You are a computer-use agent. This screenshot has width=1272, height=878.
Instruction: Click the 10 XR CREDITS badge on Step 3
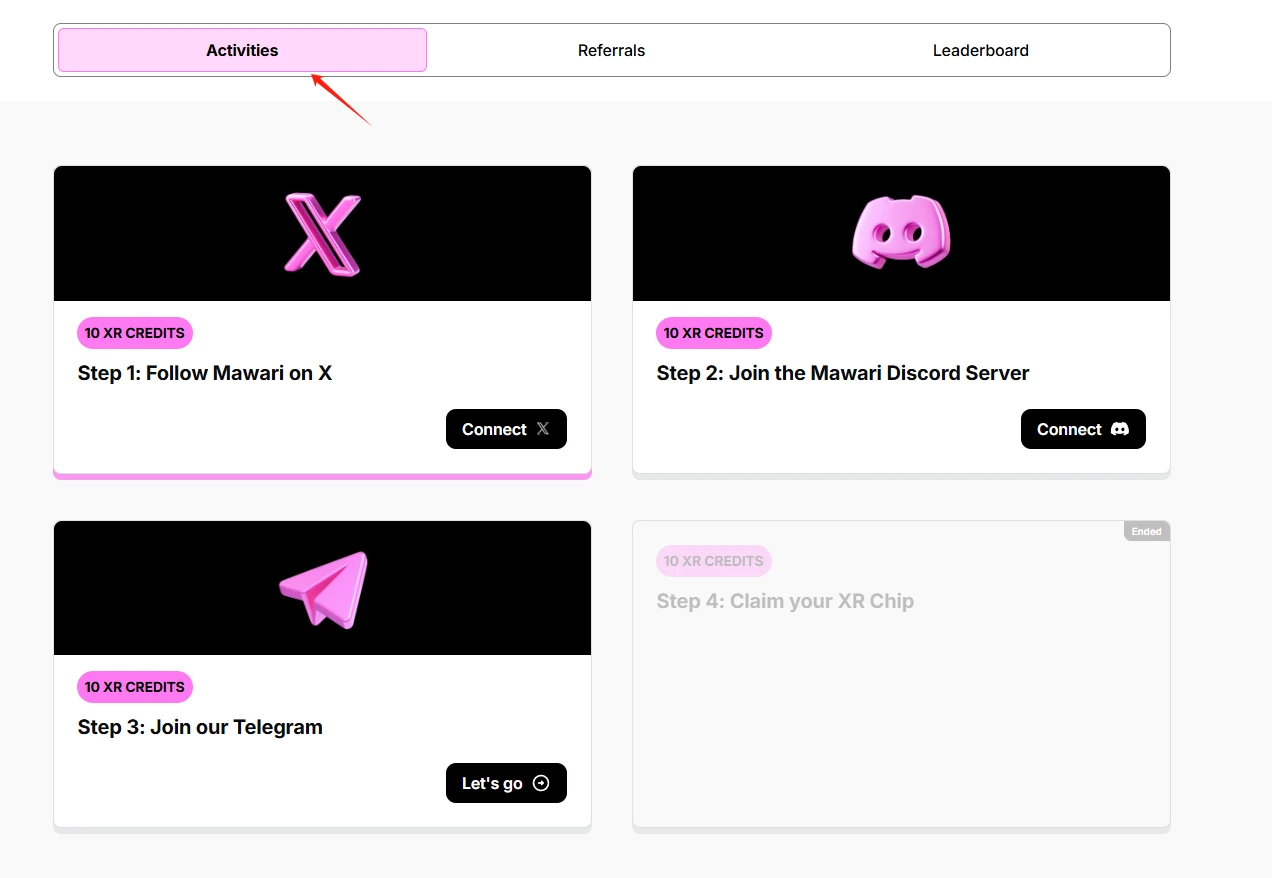134,687
